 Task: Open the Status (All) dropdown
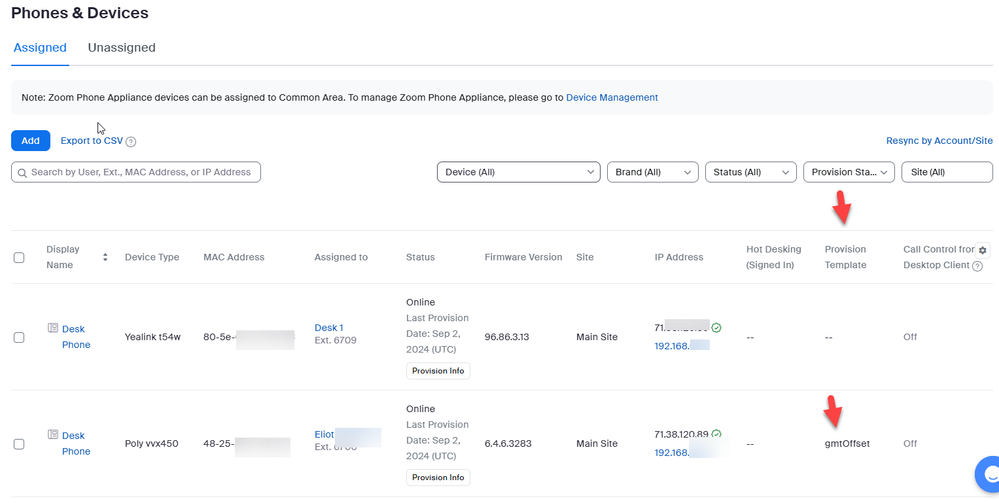(750, 172)
